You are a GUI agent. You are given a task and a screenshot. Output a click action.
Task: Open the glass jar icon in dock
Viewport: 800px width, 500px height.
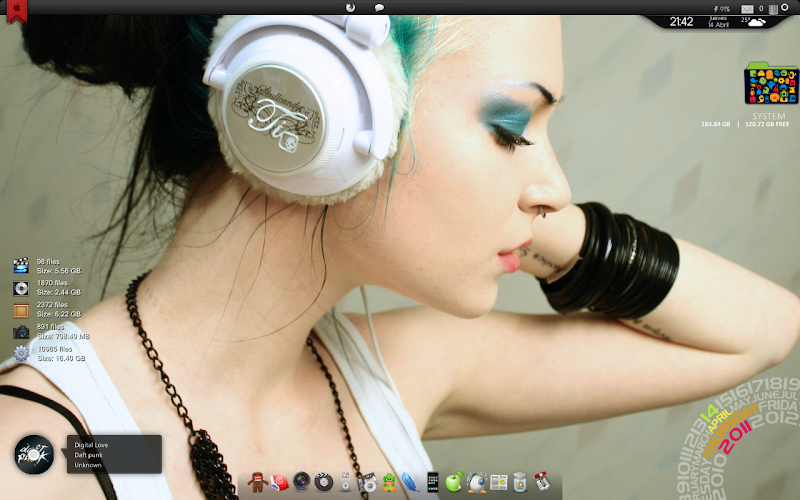[x=519, y=483]
